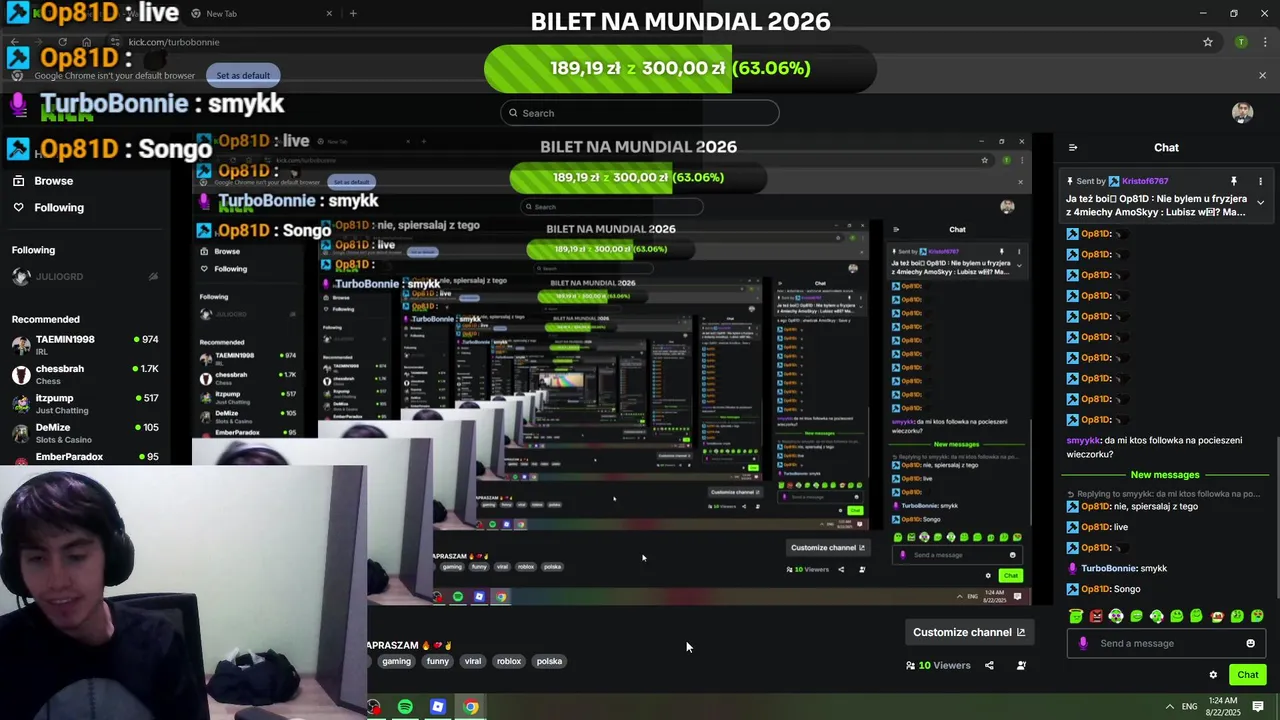Open Windows notification center
This screenshot has width=1280, height=720.
(x=1258, y=706)
